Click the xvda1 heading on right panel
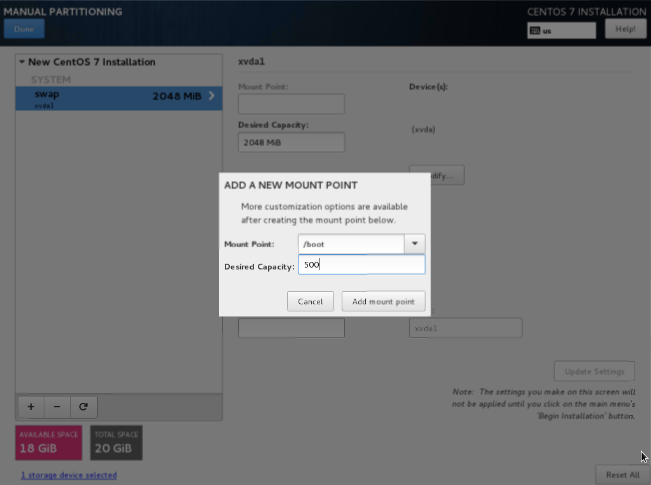651x485 pixels. pyautogui.click(x=251, y=61)
